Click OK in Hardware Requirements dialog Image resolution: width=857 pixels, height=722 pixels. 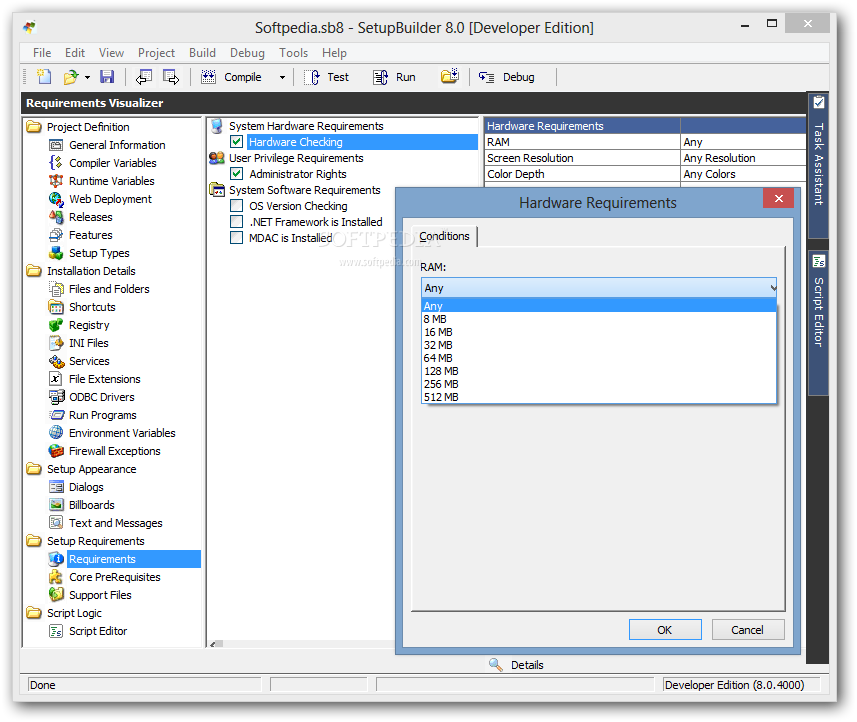click(665, 630)
